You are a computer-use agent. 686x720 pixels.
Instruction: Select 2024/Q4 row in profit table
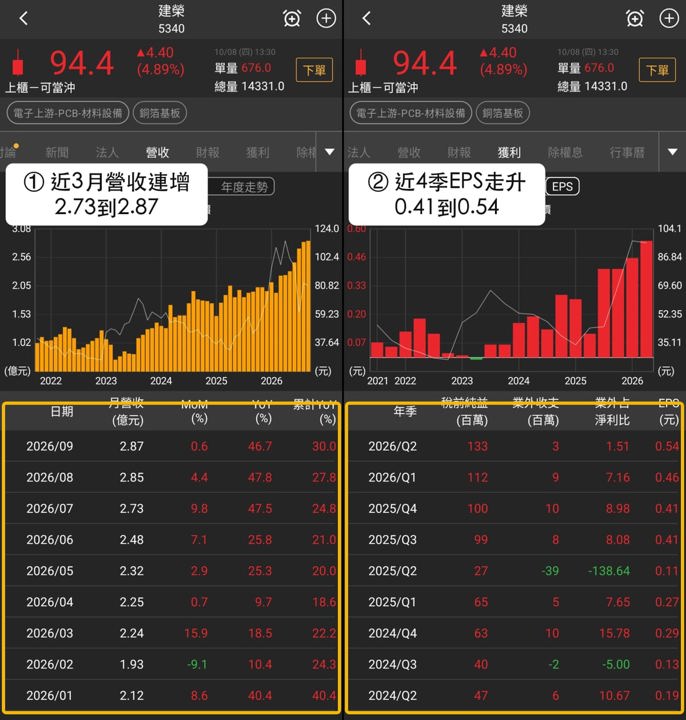pyautogui.click(x=515, y=634)
